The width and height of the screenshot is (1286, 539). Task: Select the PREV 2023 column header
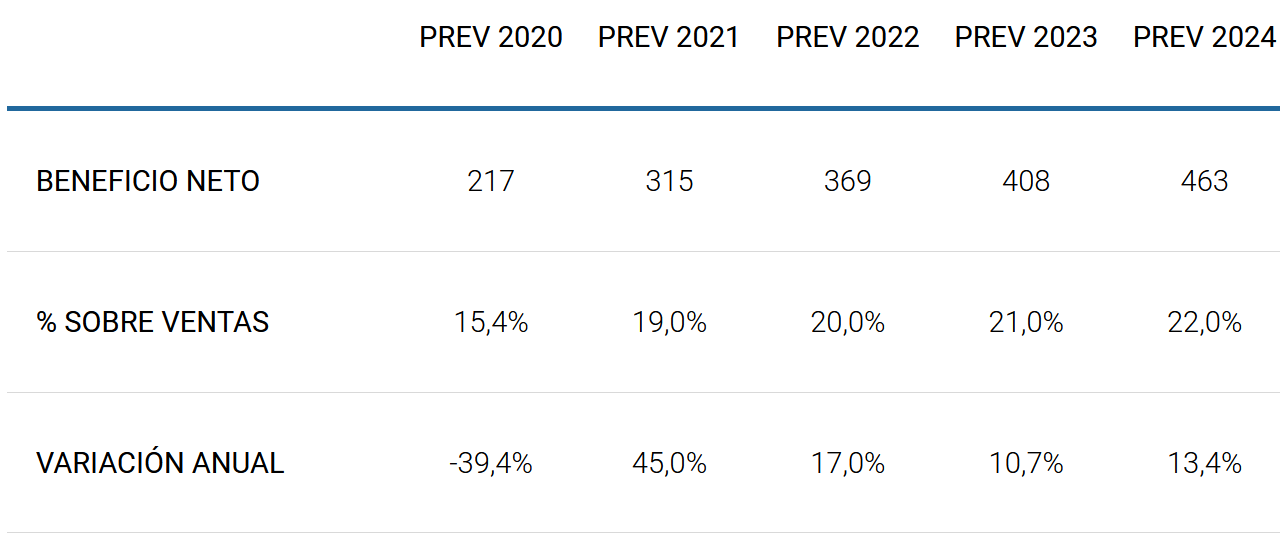point(1026,38)
